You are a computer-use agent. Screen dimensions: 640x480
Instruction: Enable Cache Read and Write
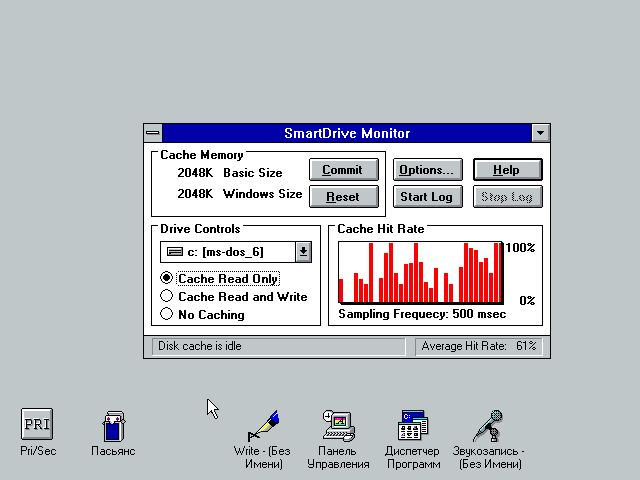pos(167,297)
